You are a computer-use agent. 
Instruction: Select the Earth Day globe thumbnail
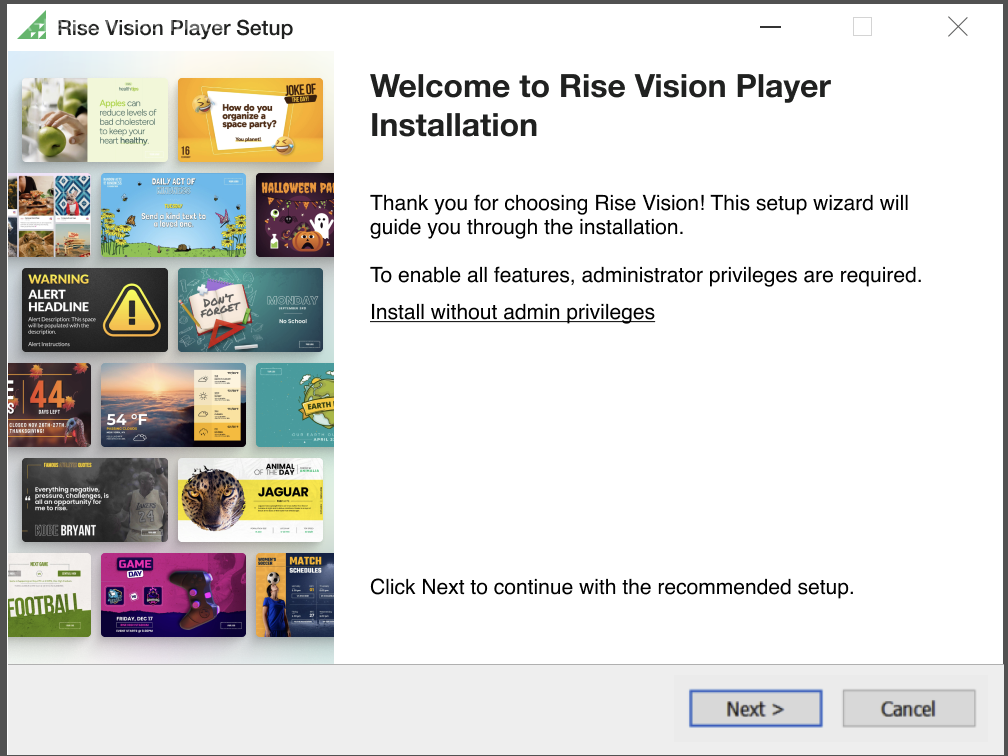pos(294,405)
